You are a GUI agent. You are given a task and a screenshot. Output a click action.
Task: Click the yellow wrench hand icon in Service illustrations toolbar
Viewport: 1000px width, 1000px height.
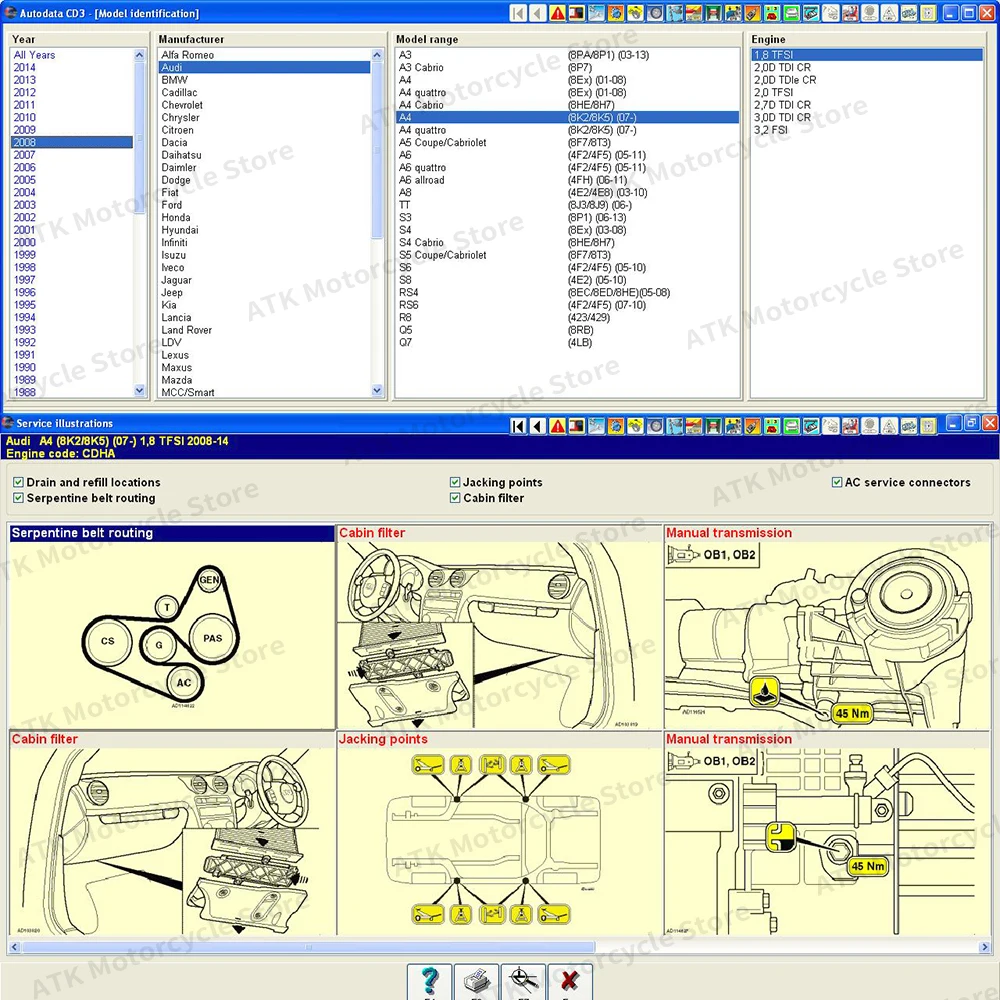pos(635,425)
